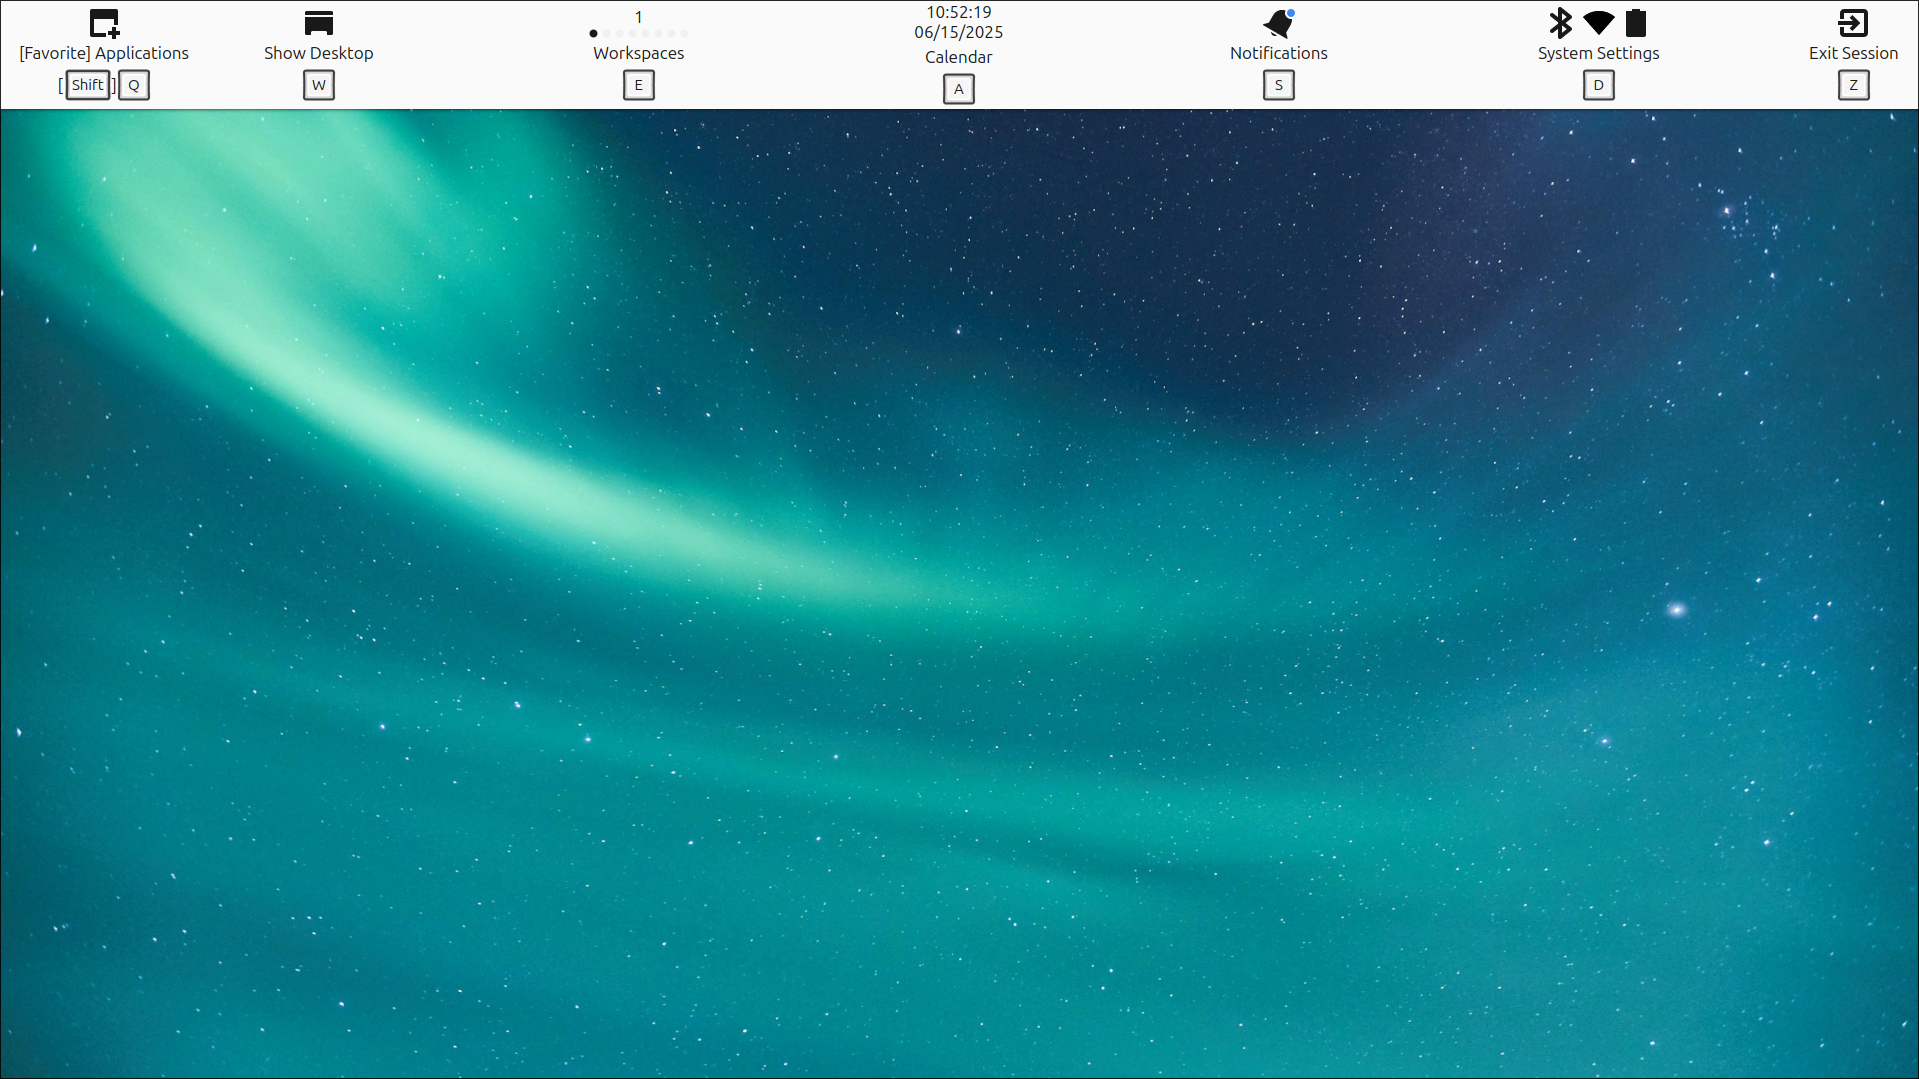The width and height of the screenshot is (1919, 1079).
Task: Click the A shortcut key hint
Action: point(958,89)
